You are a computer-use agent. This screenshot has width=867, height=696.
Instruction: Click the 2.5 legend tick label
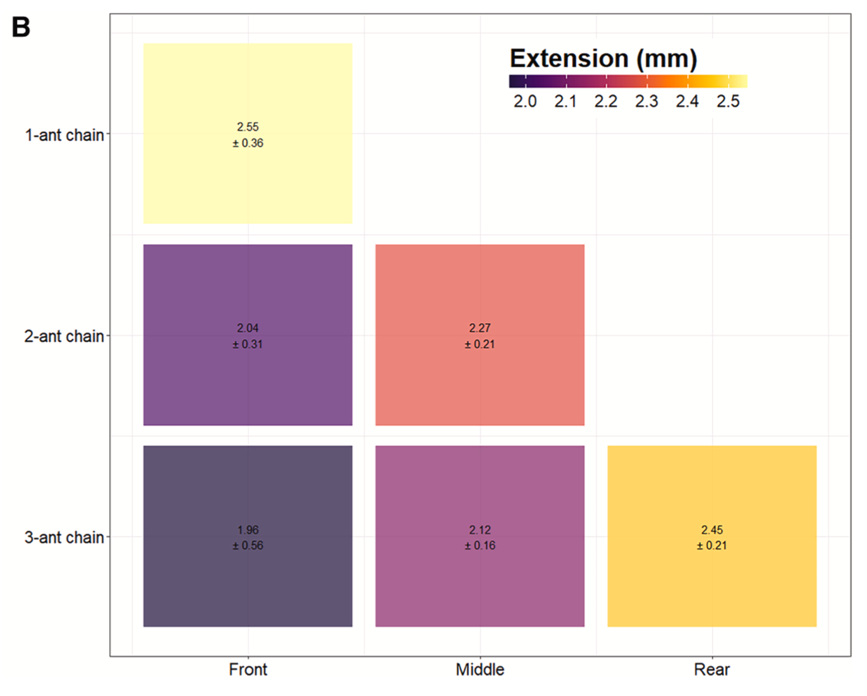pos(727,102)
